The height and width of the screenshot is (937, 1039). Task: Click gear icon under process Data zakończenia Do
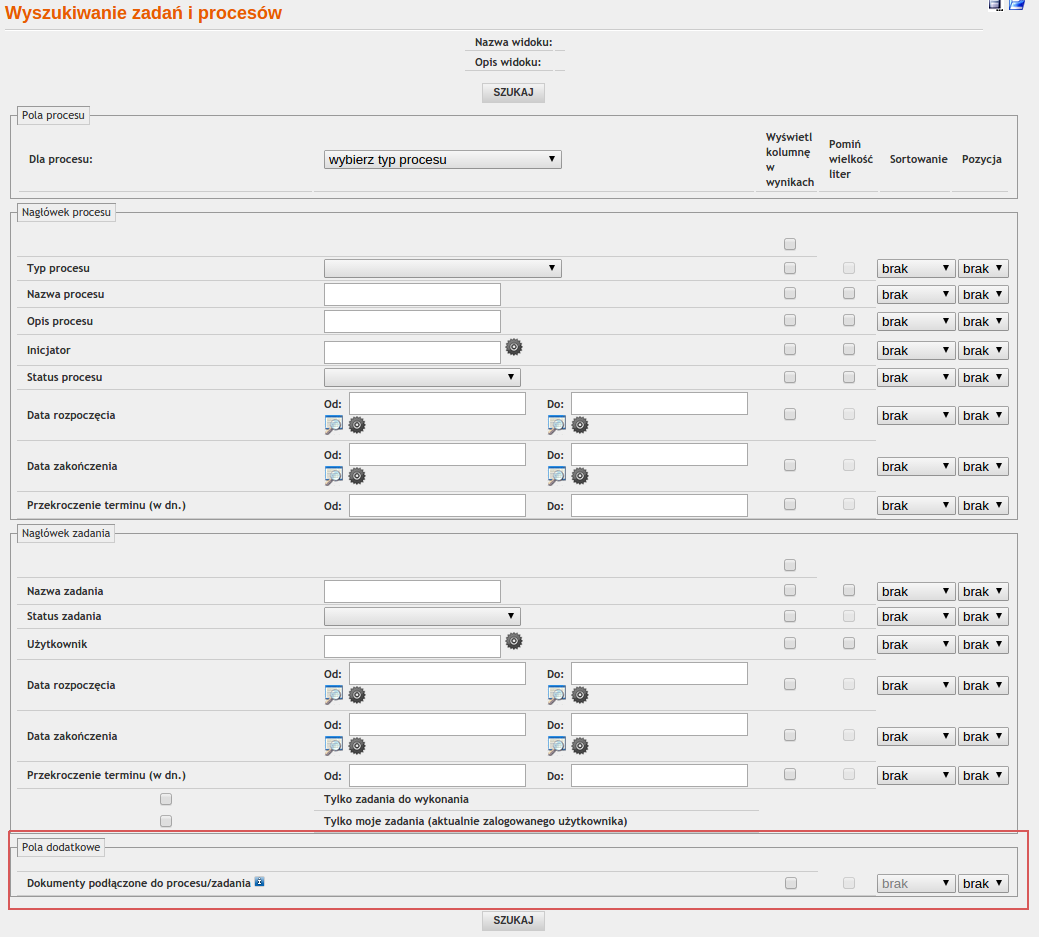[580, 475]
